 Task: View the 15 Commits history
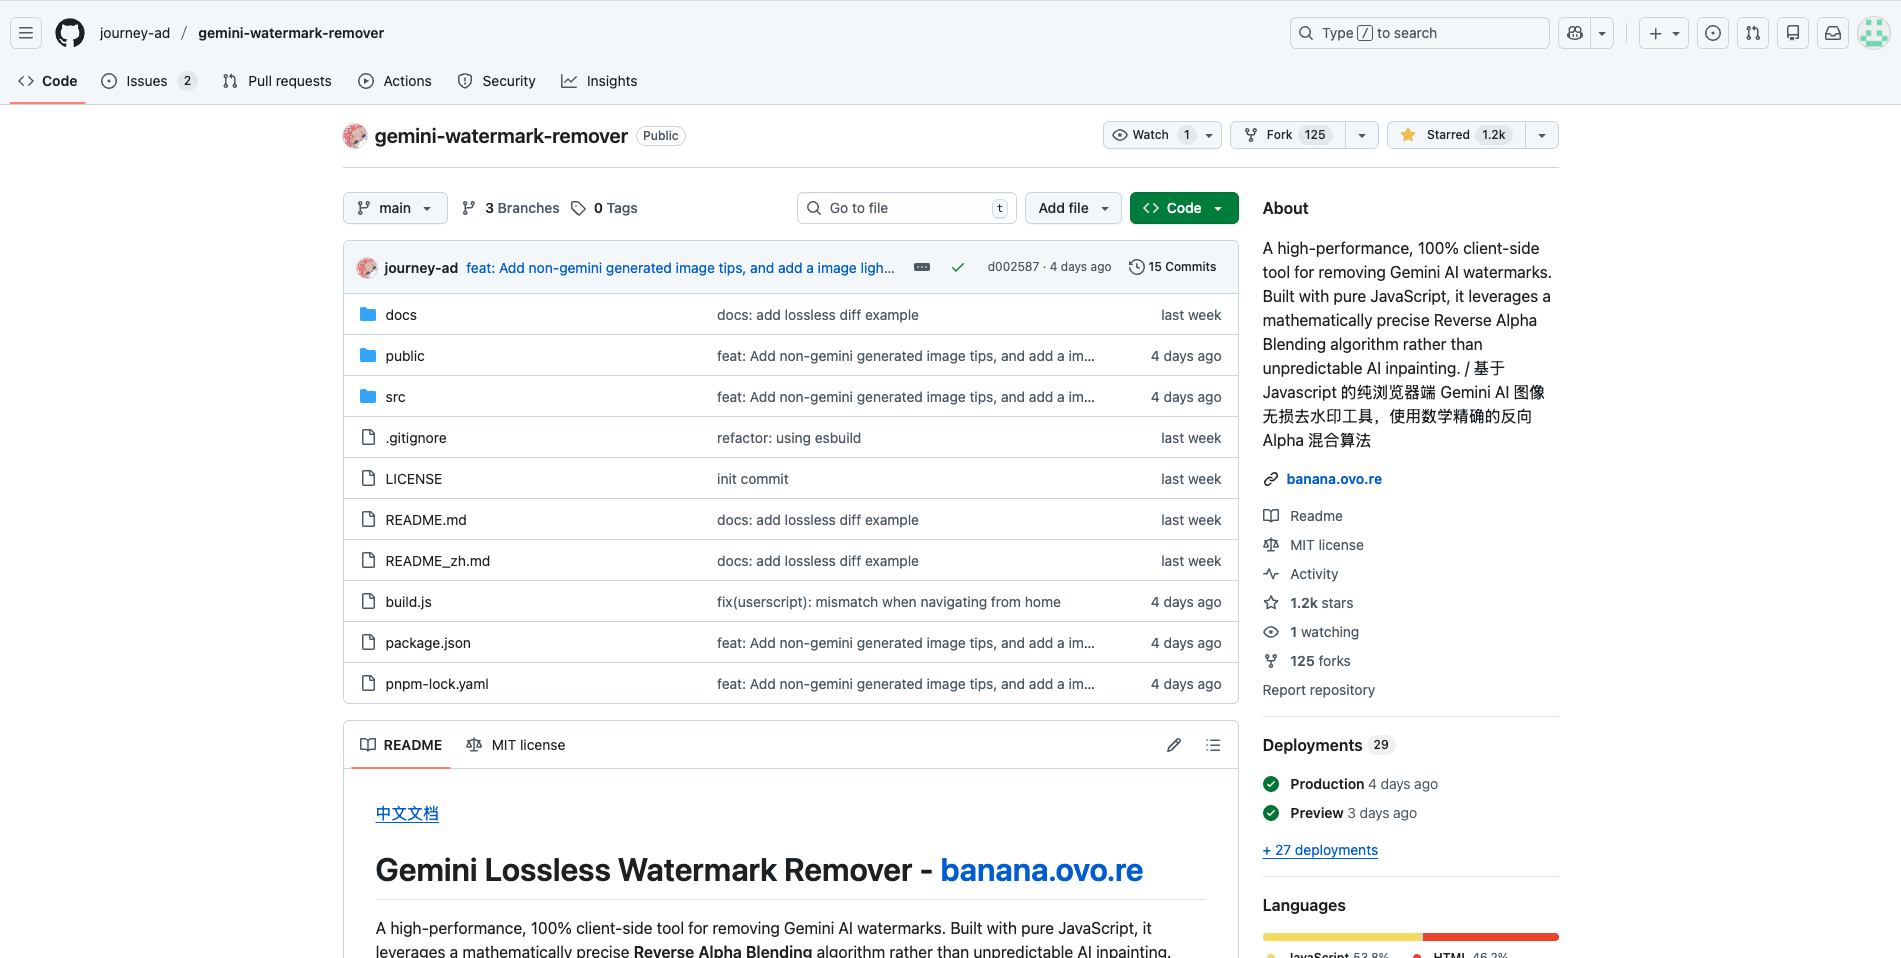point(1173,267)
